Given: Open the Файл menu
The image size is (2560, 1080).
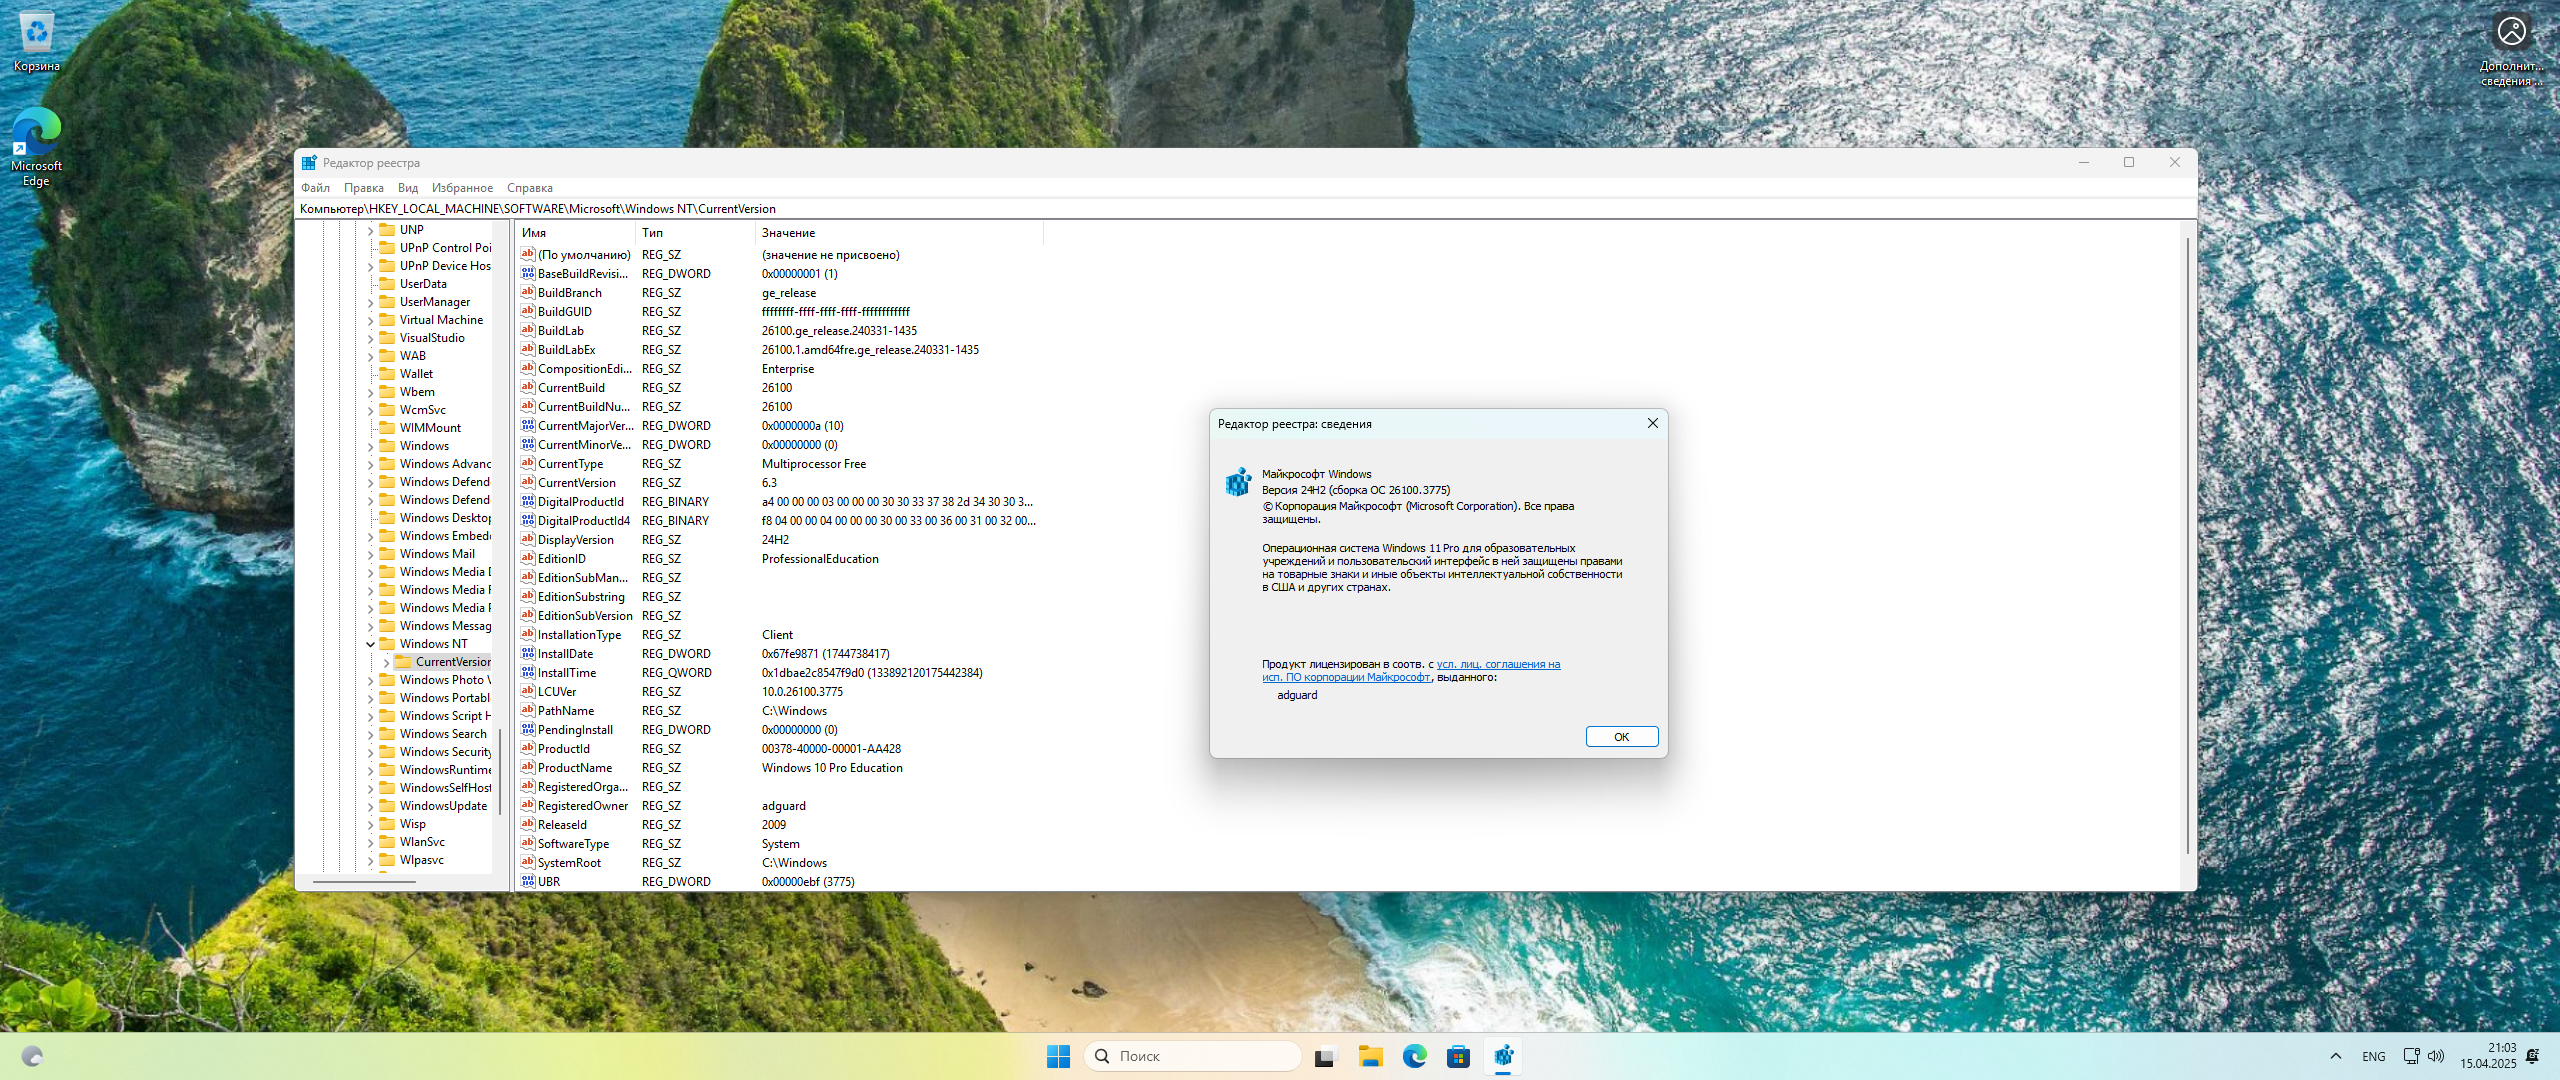Looking at the screenshot, I should (x=313, y=187).
